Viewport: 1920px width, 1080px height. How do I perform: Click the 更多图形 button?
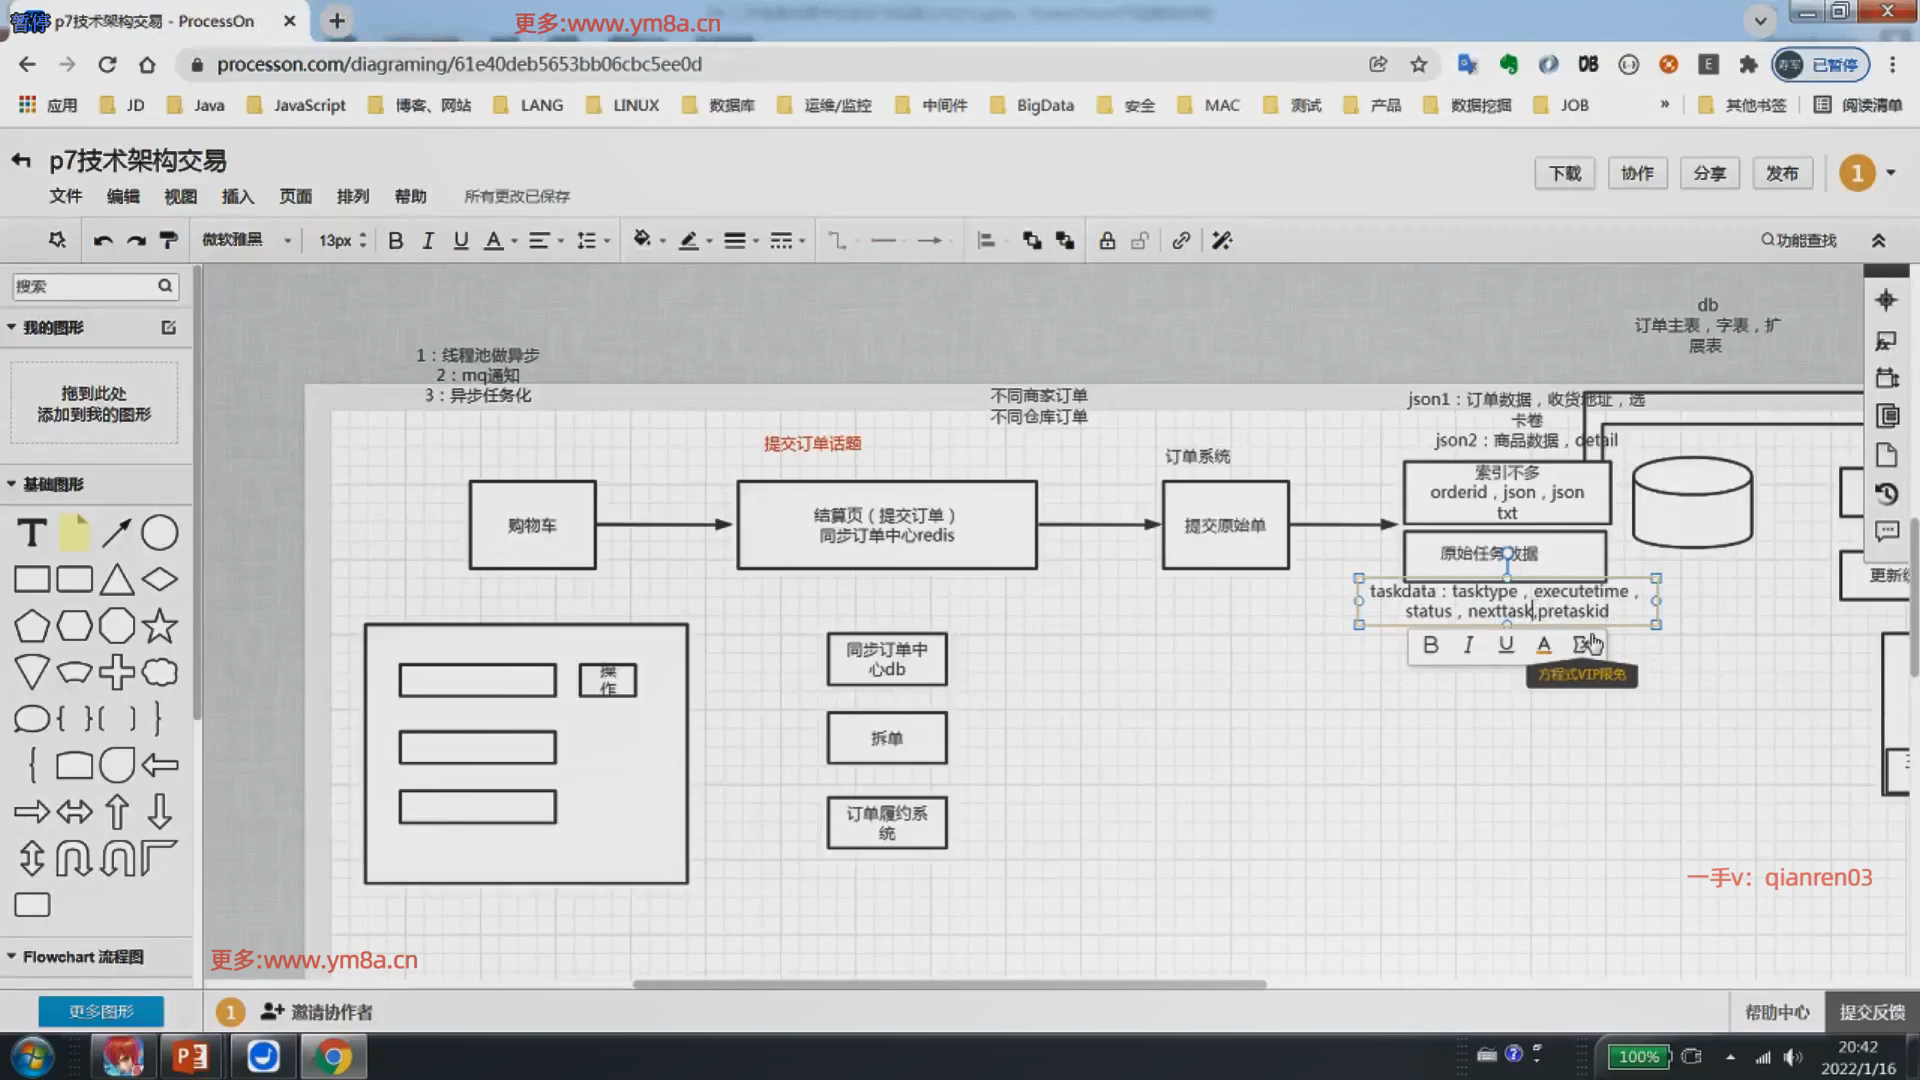(x=101, y=1011)
